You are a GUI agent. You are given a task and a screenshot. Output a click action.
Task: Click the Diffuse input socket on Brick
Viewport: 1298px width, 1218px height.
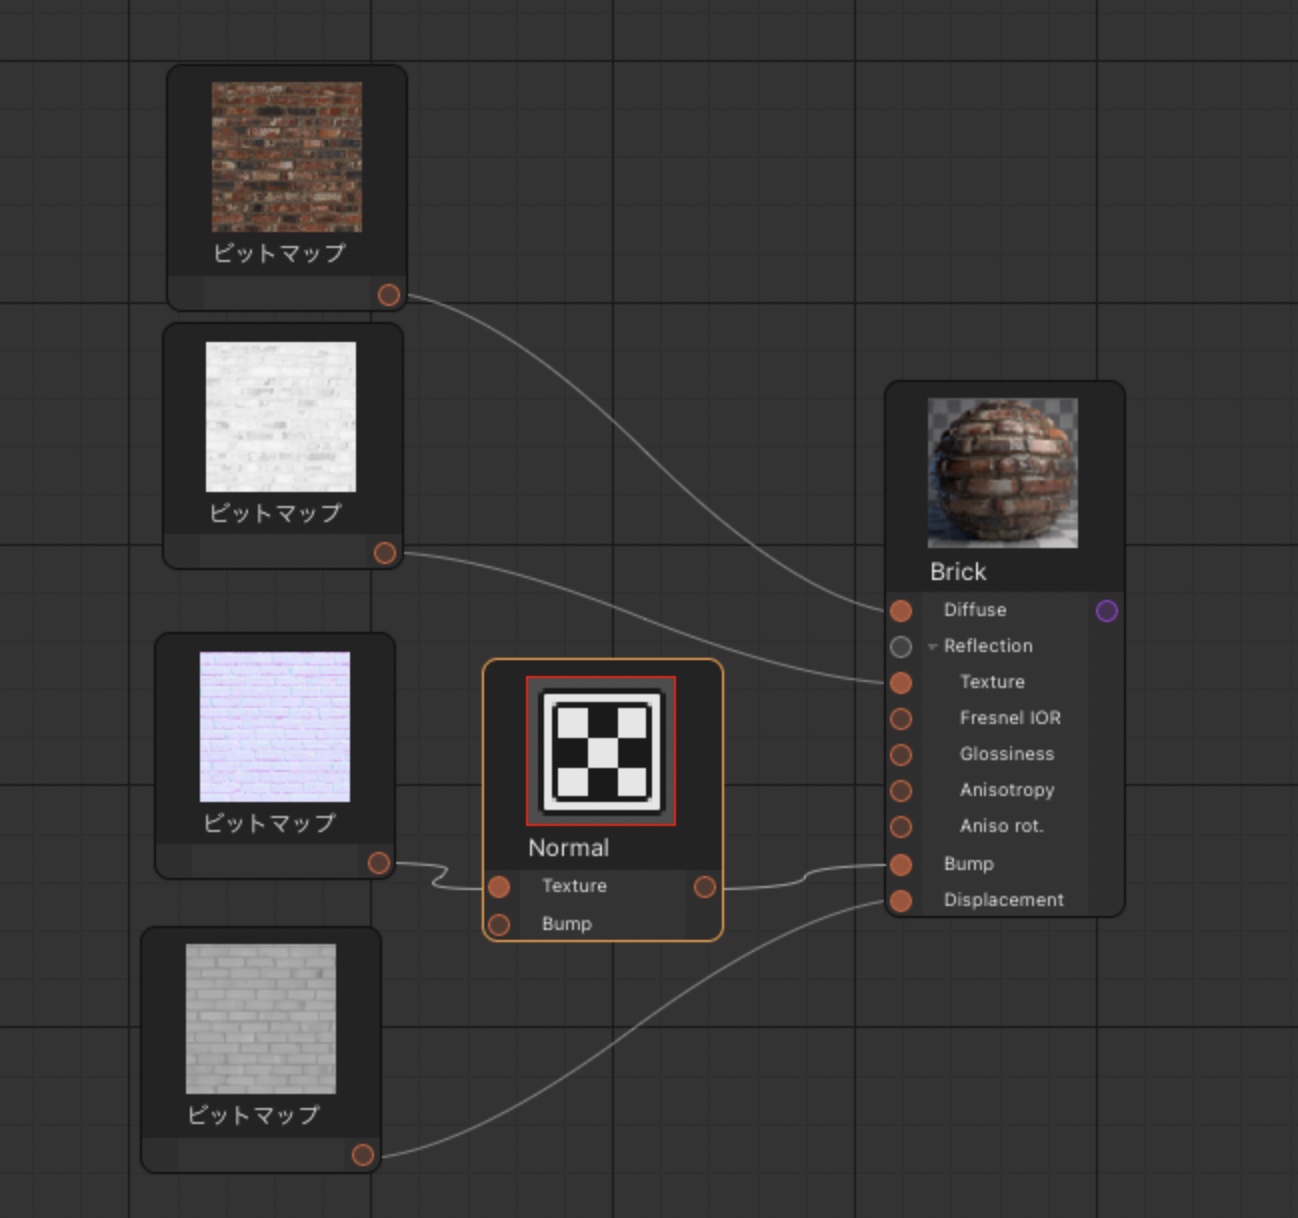(x=901, y=611)
